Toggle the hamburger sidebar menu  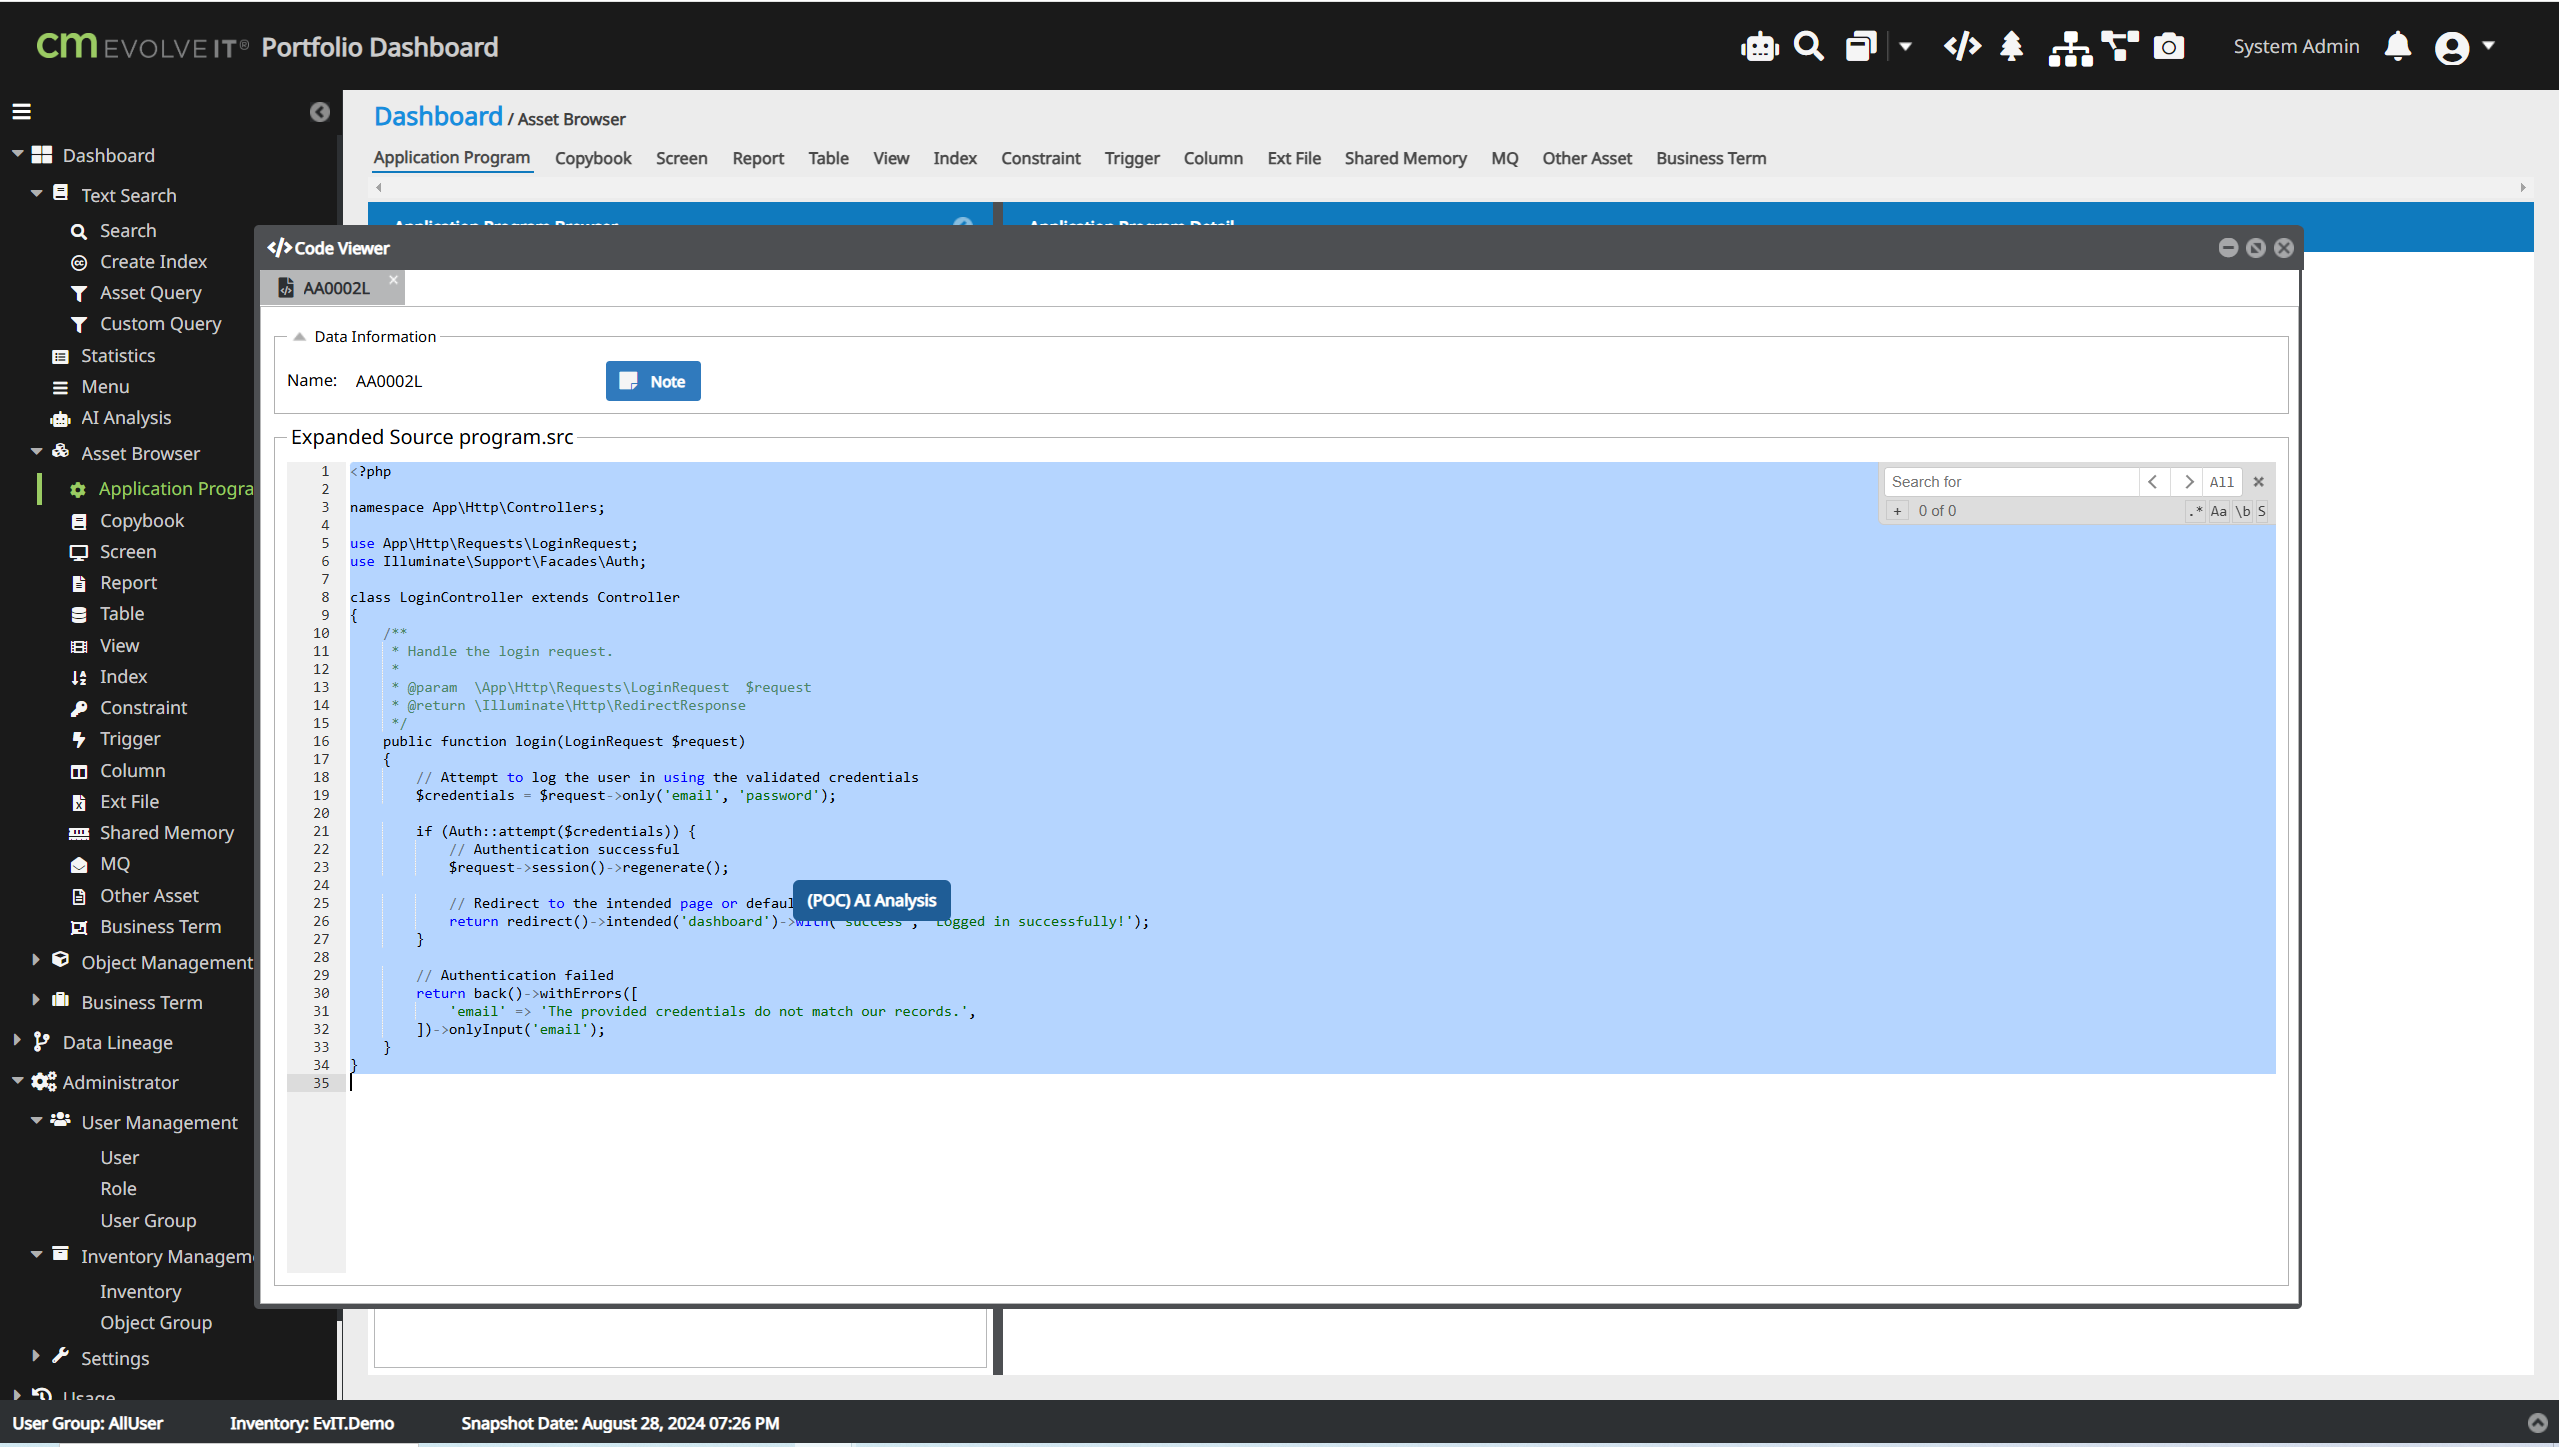pyautogui.click(x=21, y=111)
